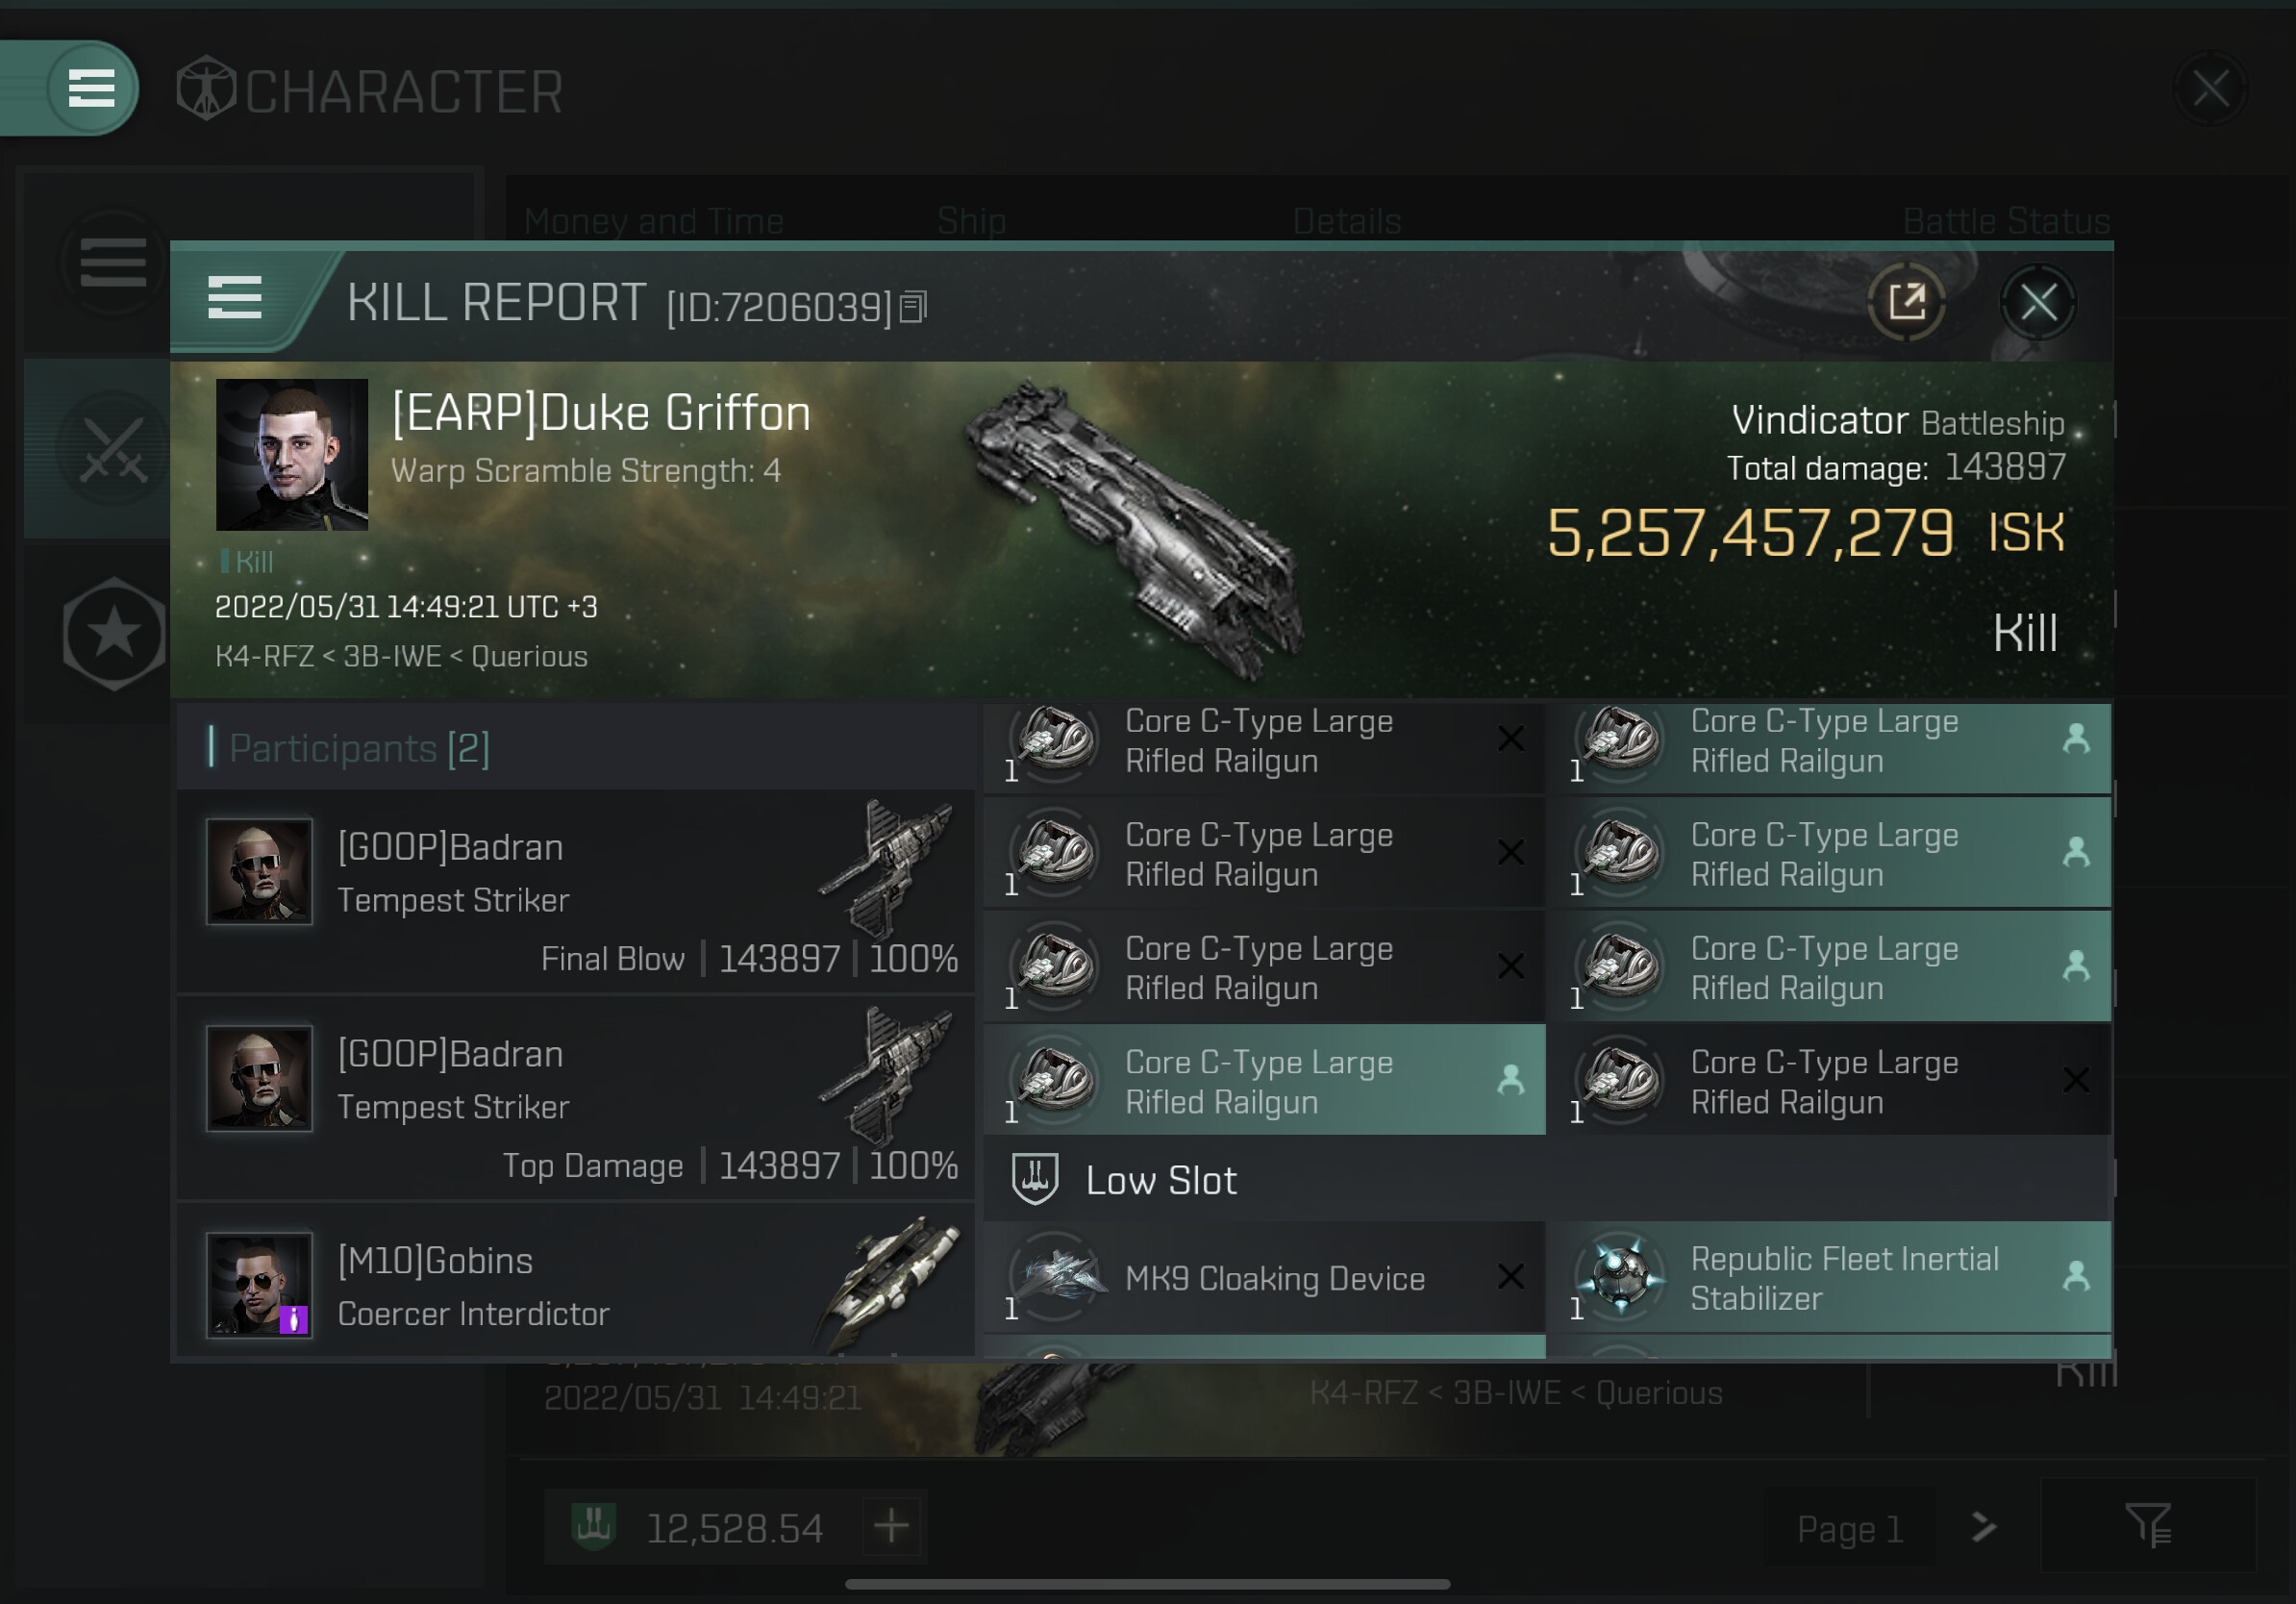
Task: Copy the kill report ID
Action: tap(913, 307)
